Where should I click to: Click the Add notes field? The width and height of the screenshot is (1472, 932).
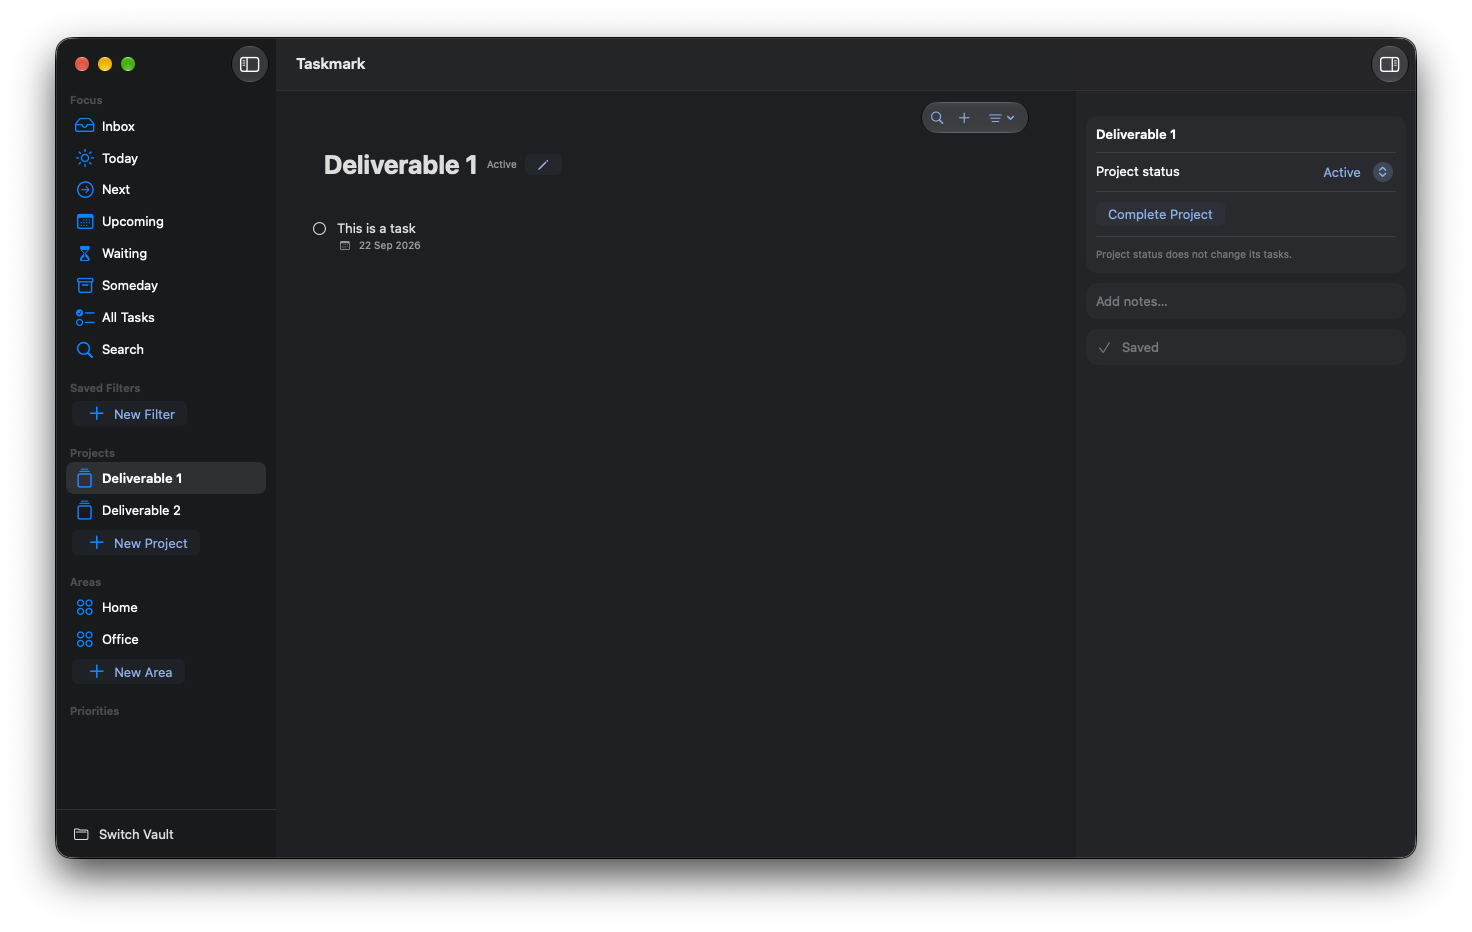point(1246,301)
